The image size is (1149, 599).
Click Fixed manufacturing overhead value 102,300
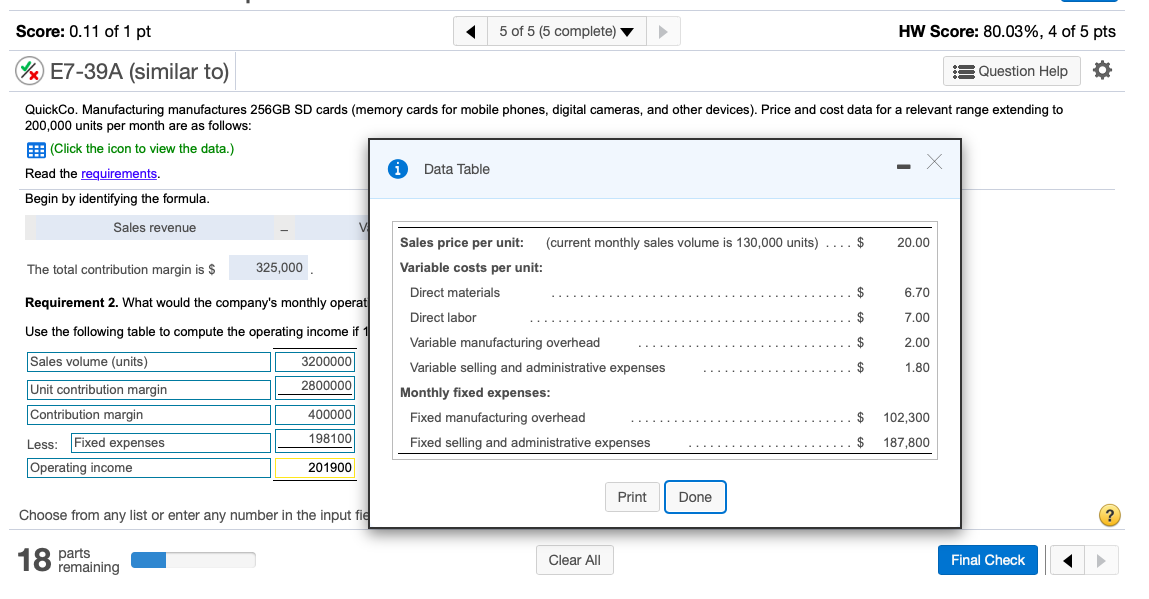tap(906, 417)
